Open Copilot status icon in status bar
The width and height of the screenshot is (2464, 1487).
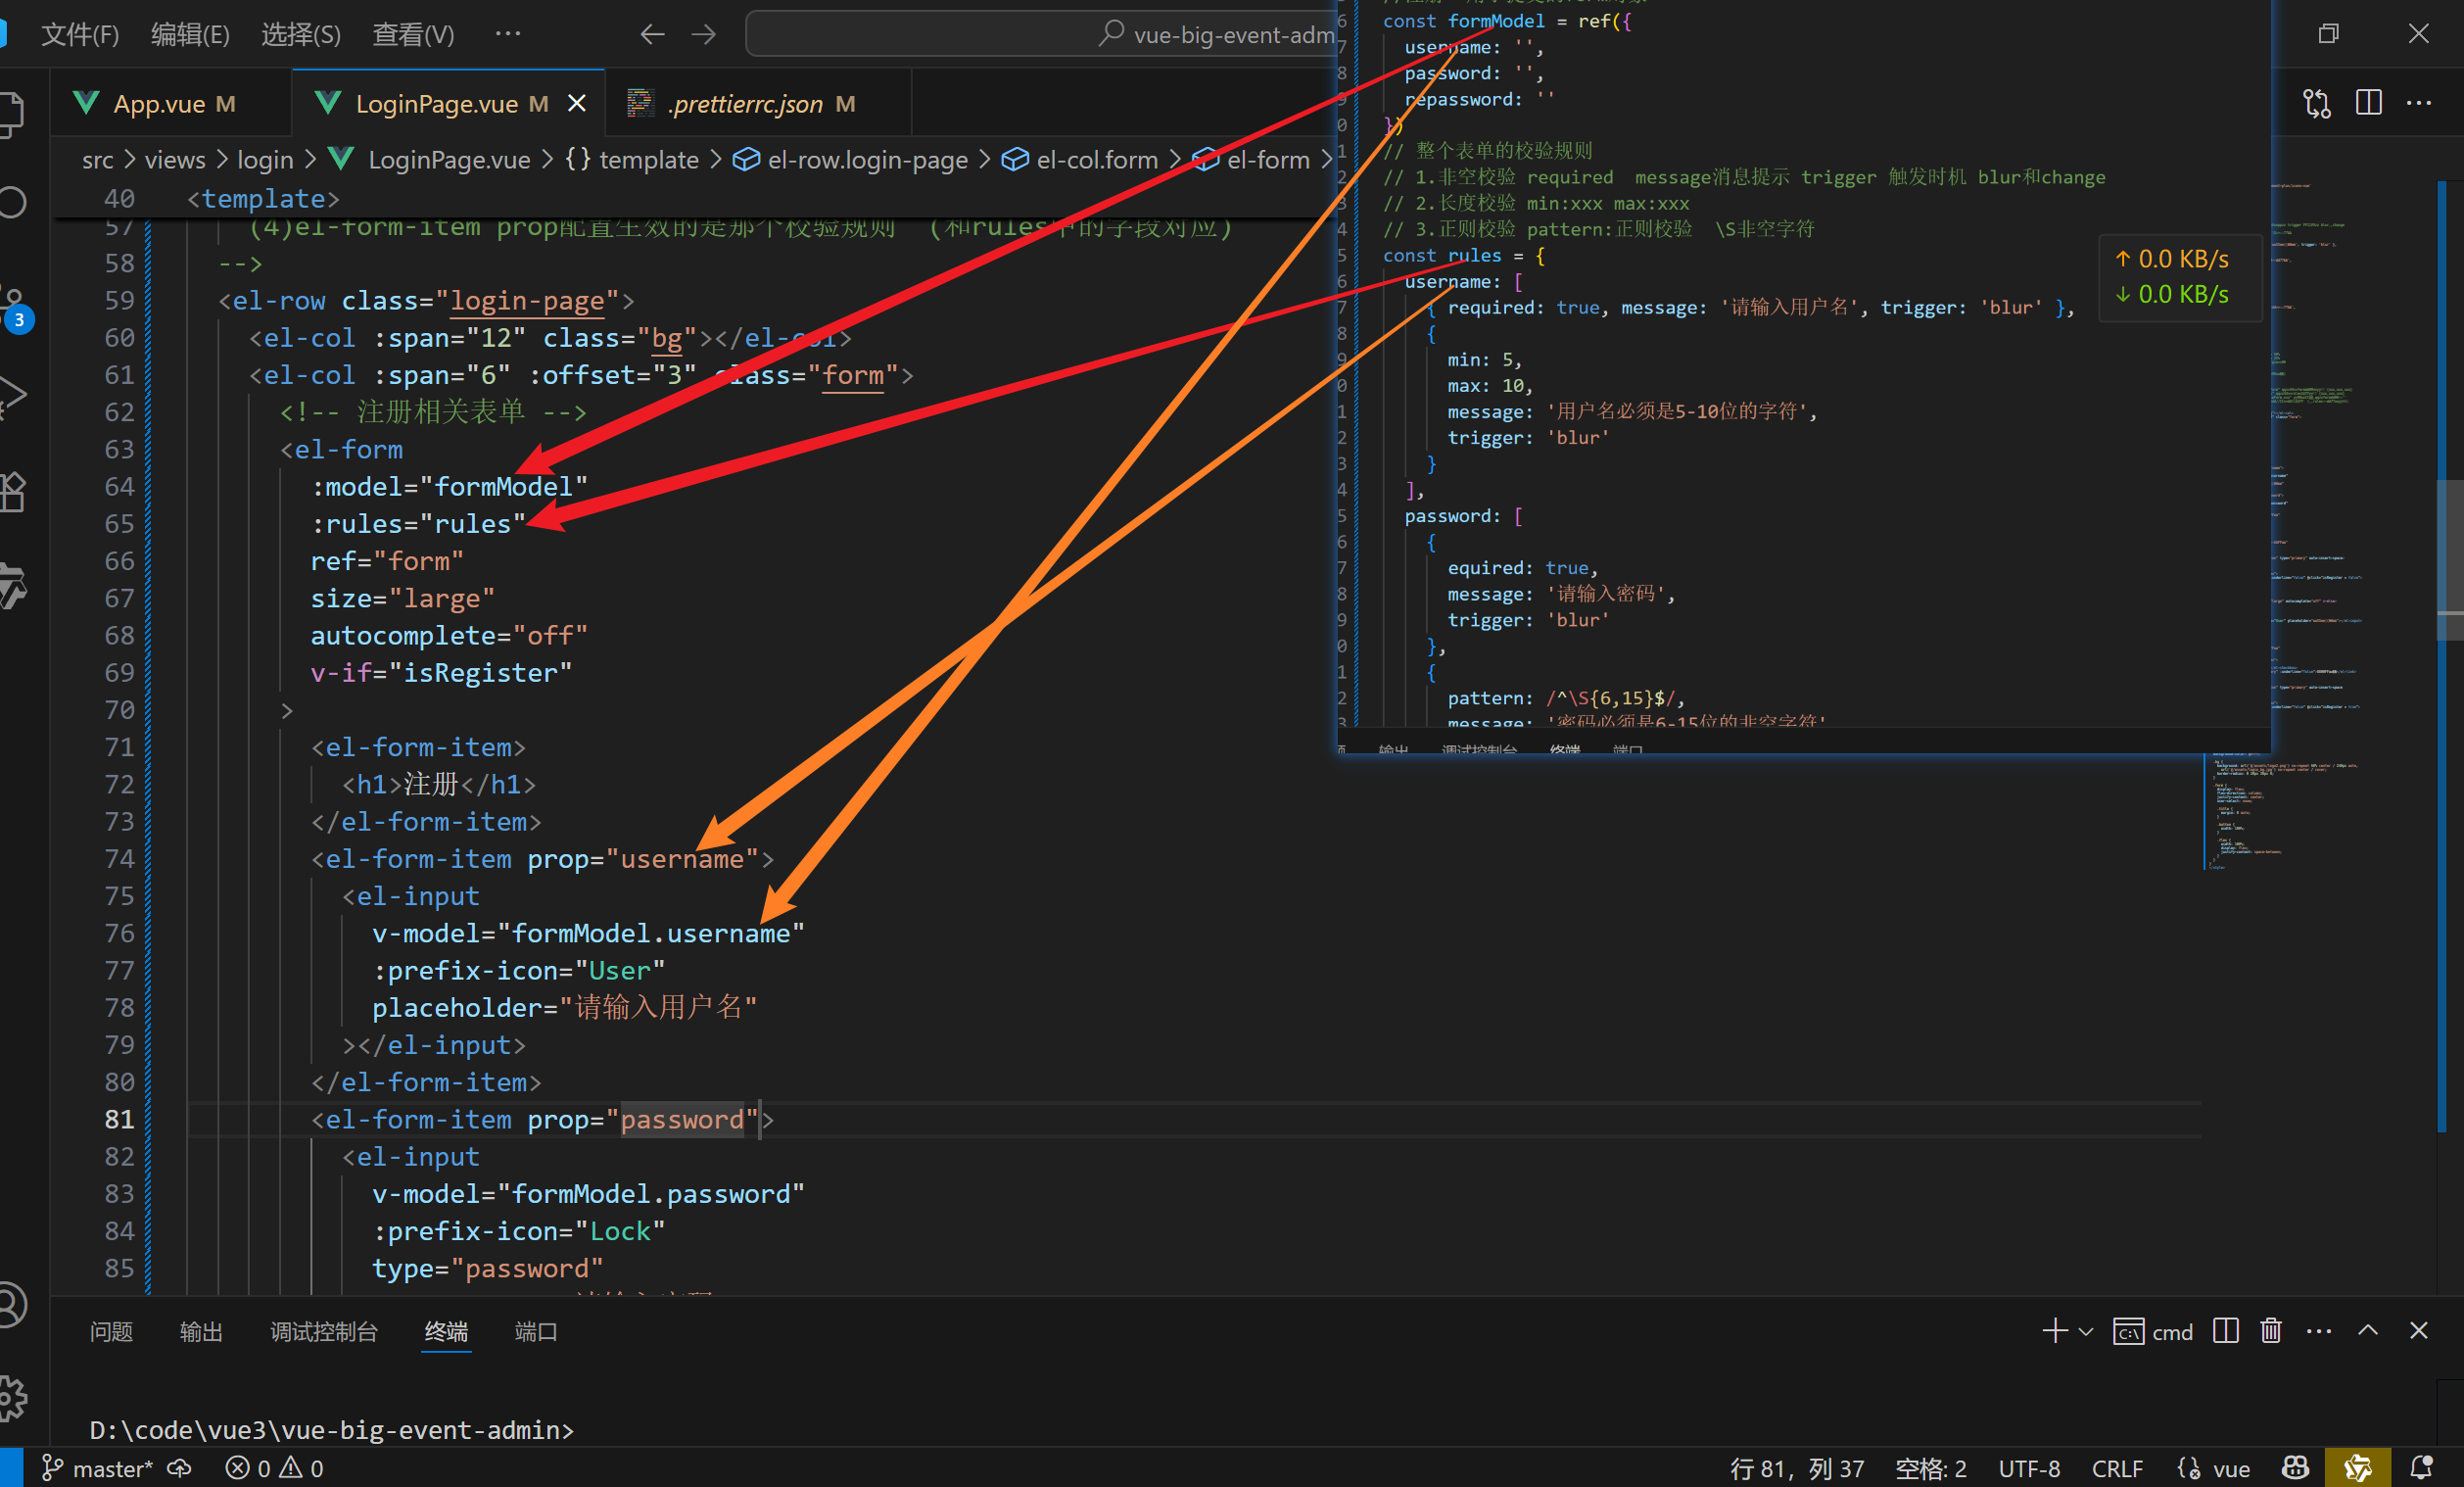point(2295,1467)
